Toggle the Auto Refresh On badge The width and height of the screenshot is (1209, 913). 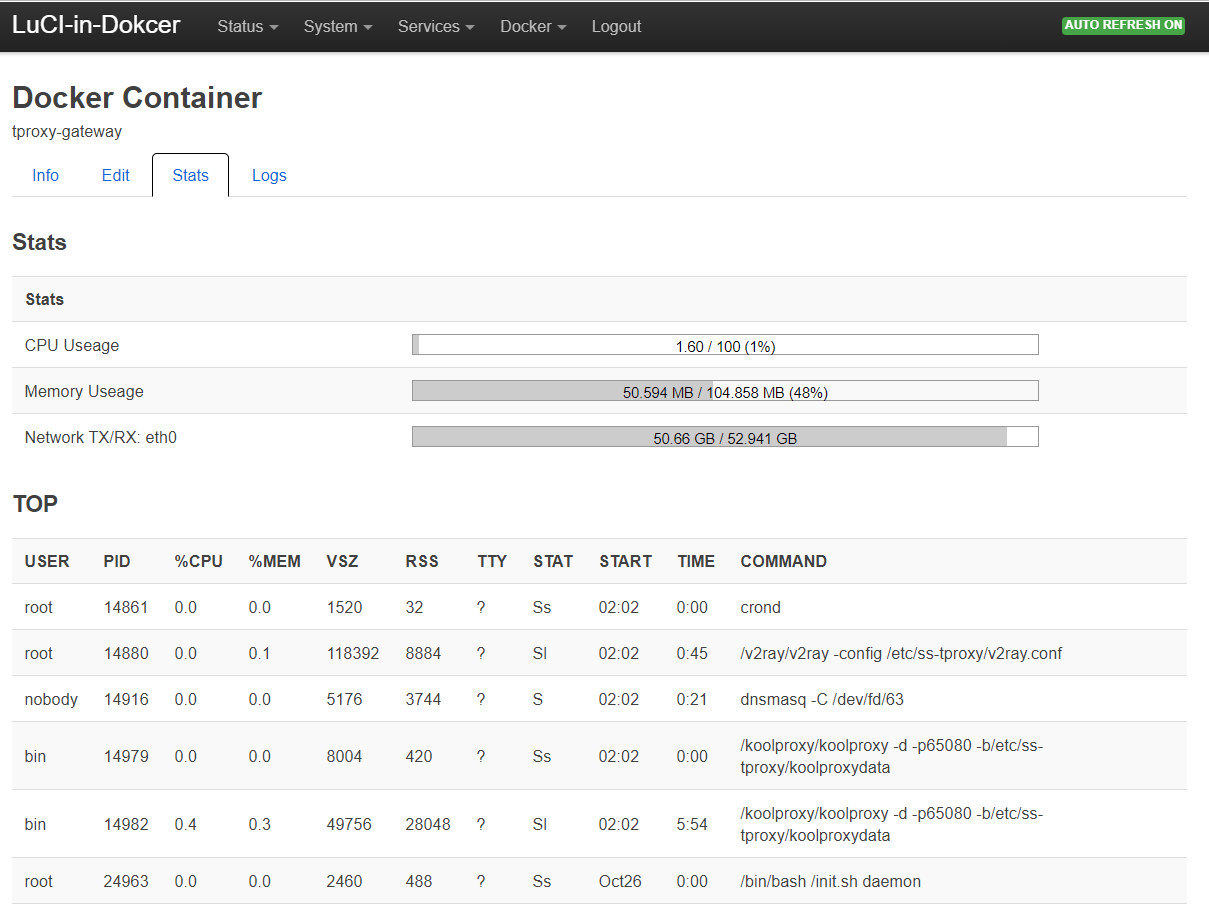click(1123, 25)
